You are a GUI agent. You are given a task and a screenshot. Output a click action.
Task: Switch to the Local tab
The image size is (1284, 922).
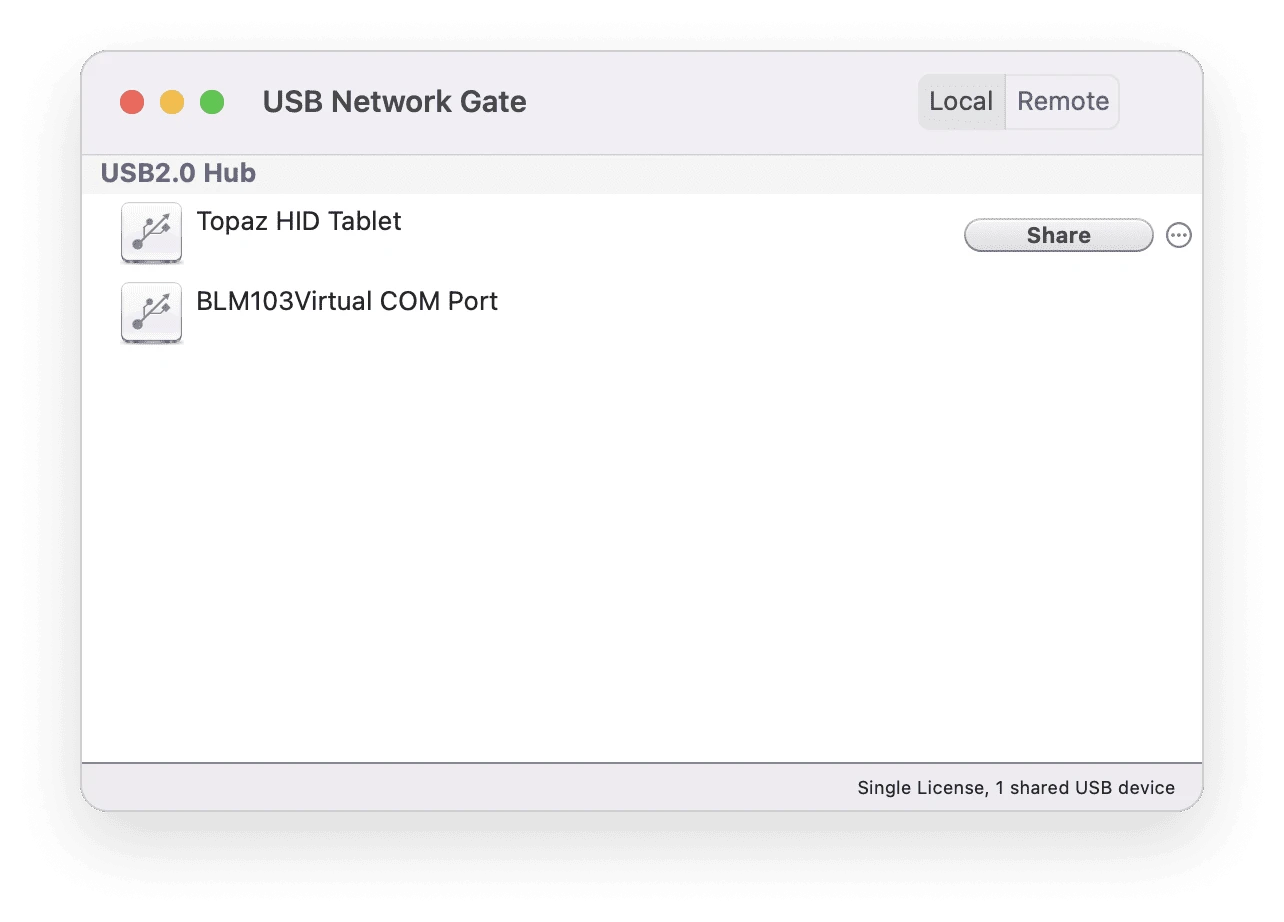[960, 101]
